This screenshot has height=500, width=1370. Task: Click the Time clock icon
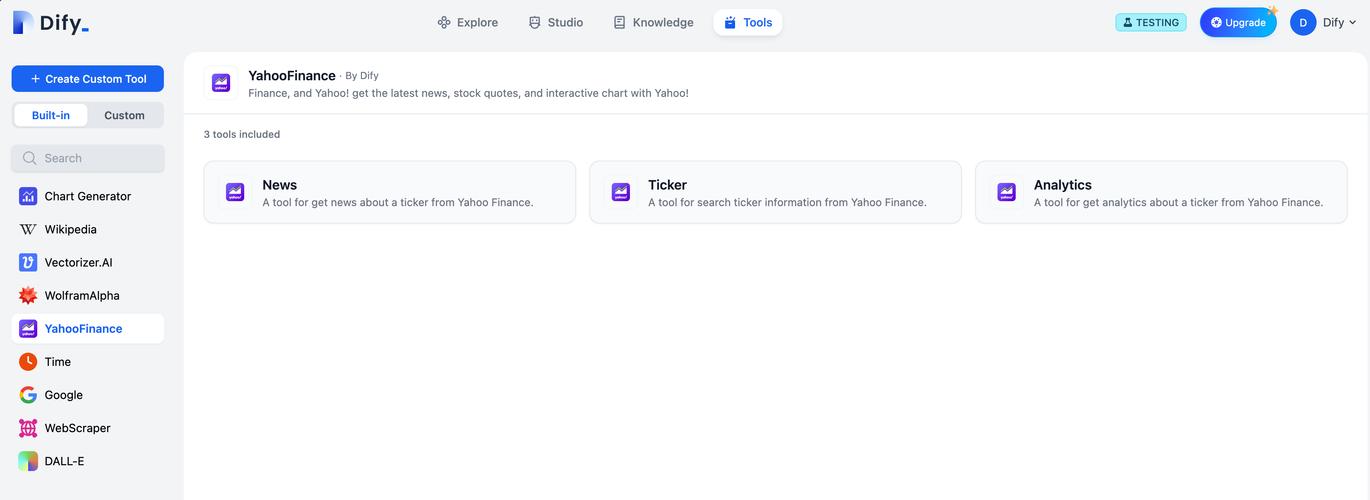[x=28, y=361]
